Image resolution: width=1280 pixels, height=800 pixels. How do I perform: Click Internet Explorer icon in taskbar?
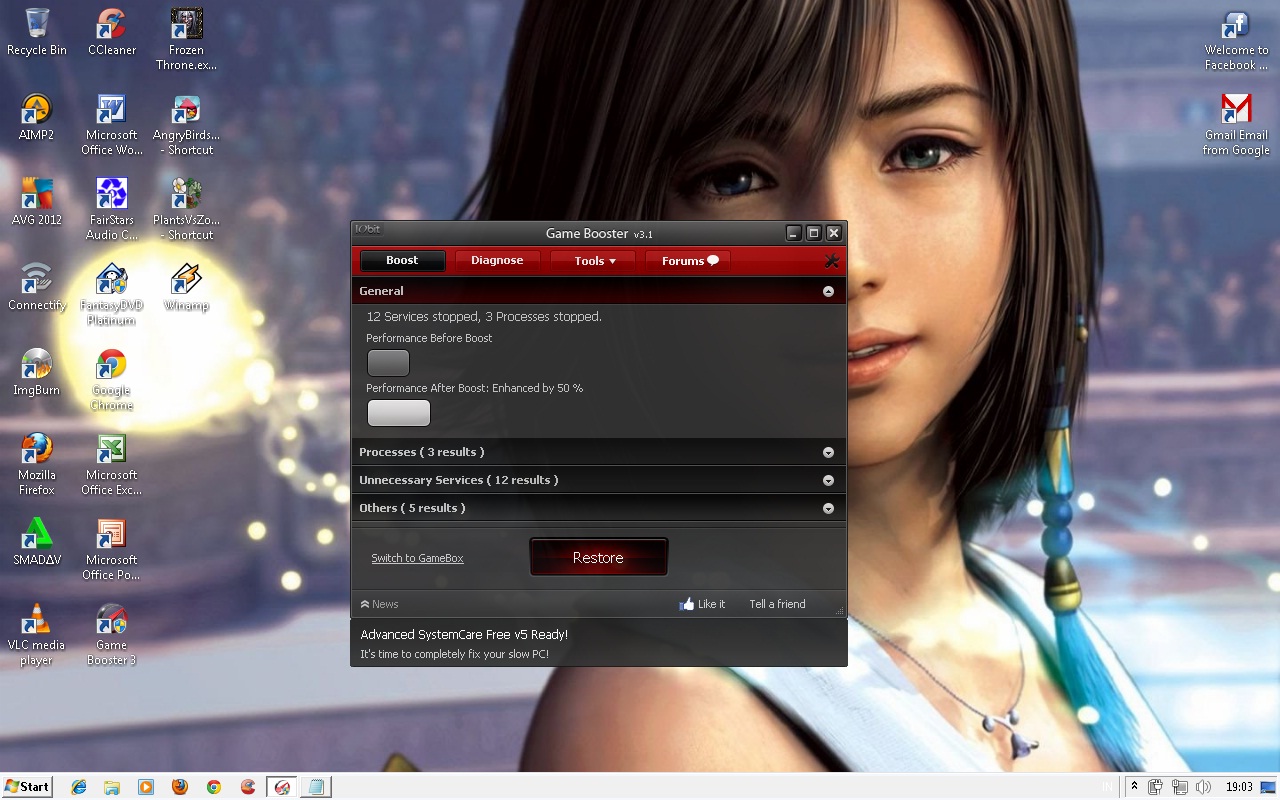[79, 787]
